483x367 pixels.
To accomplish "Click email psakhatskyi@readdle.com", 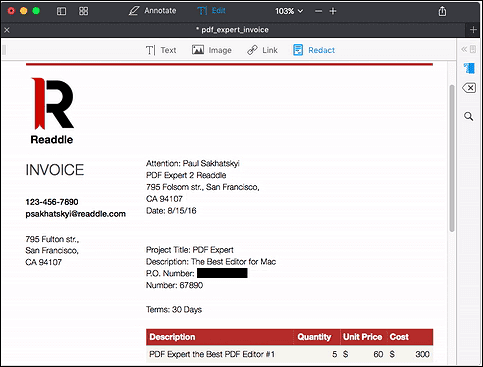I will (76, 214).
